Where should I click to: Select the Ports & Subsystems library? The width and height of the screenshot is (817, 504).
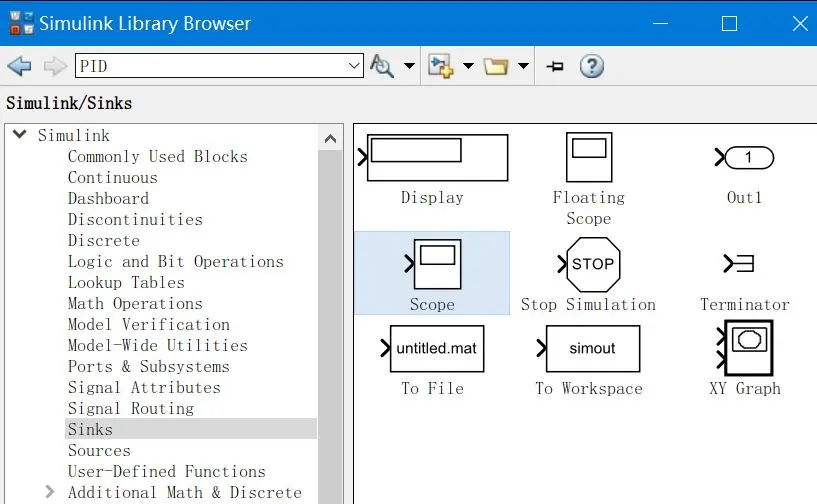pyautogui.click(x=149, y=366)
